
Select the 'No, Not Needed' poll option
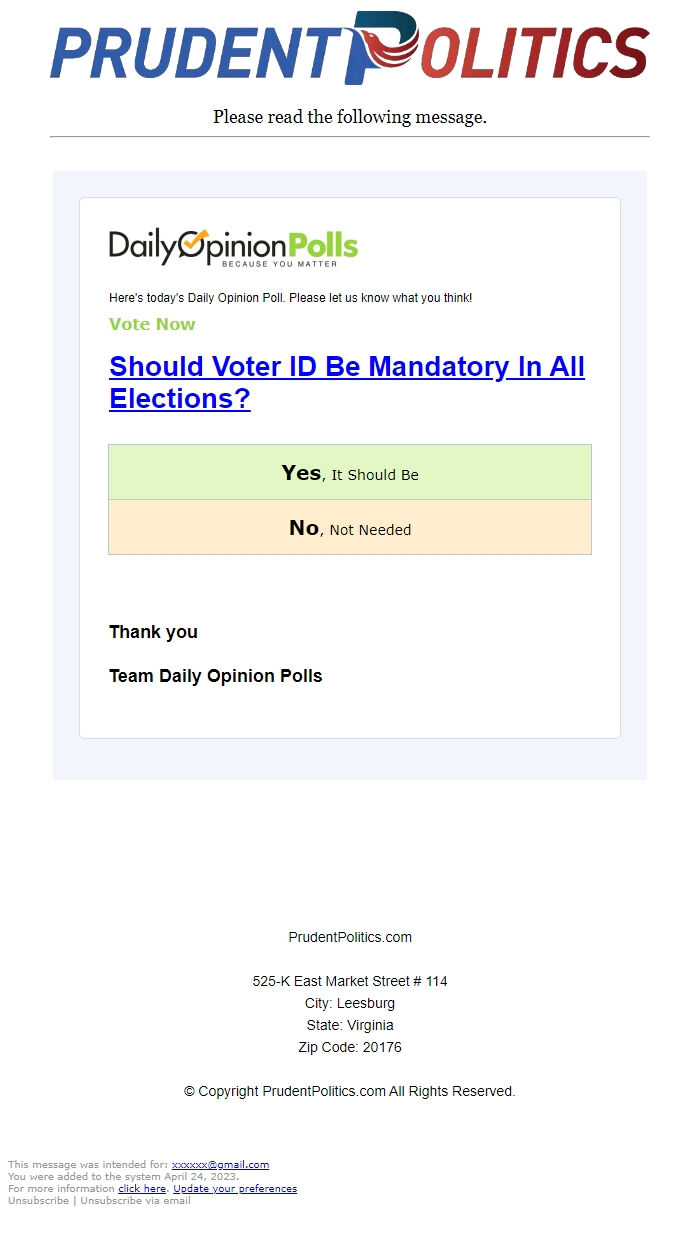tap(348, 528)
